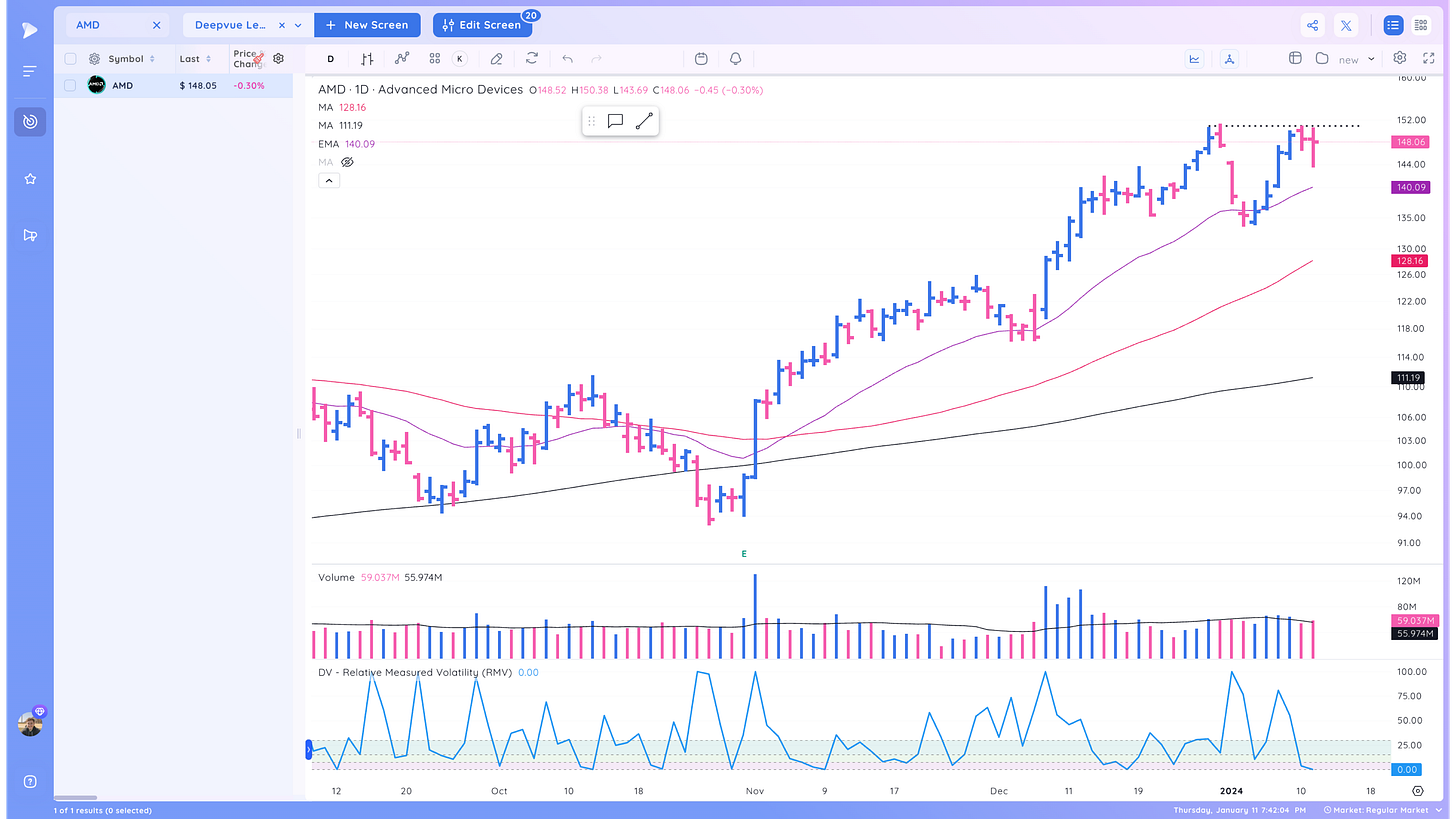This screenshot has height=819, width=1456.
Task: Select the bar chart style icon
Action: coord(367,59)
